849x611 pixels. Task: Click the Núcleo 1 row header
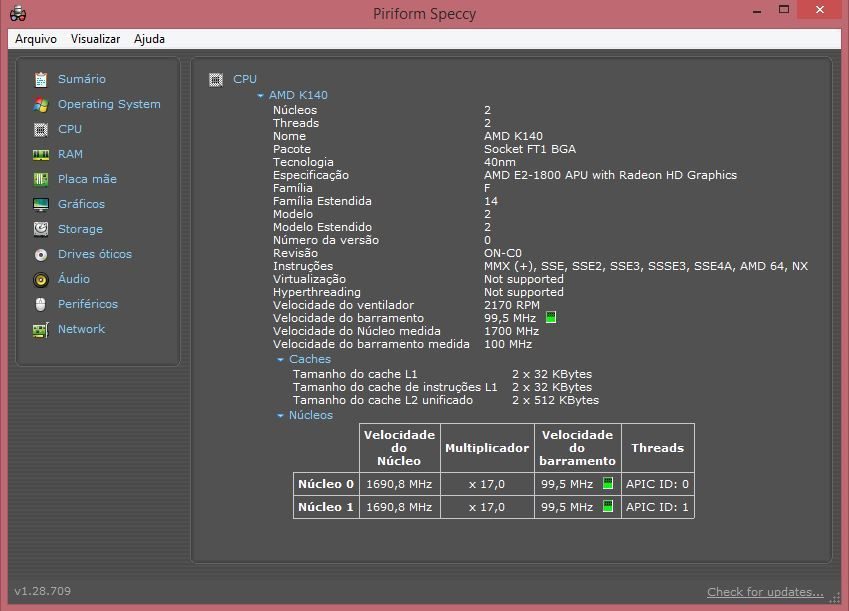tap(326, 507)
